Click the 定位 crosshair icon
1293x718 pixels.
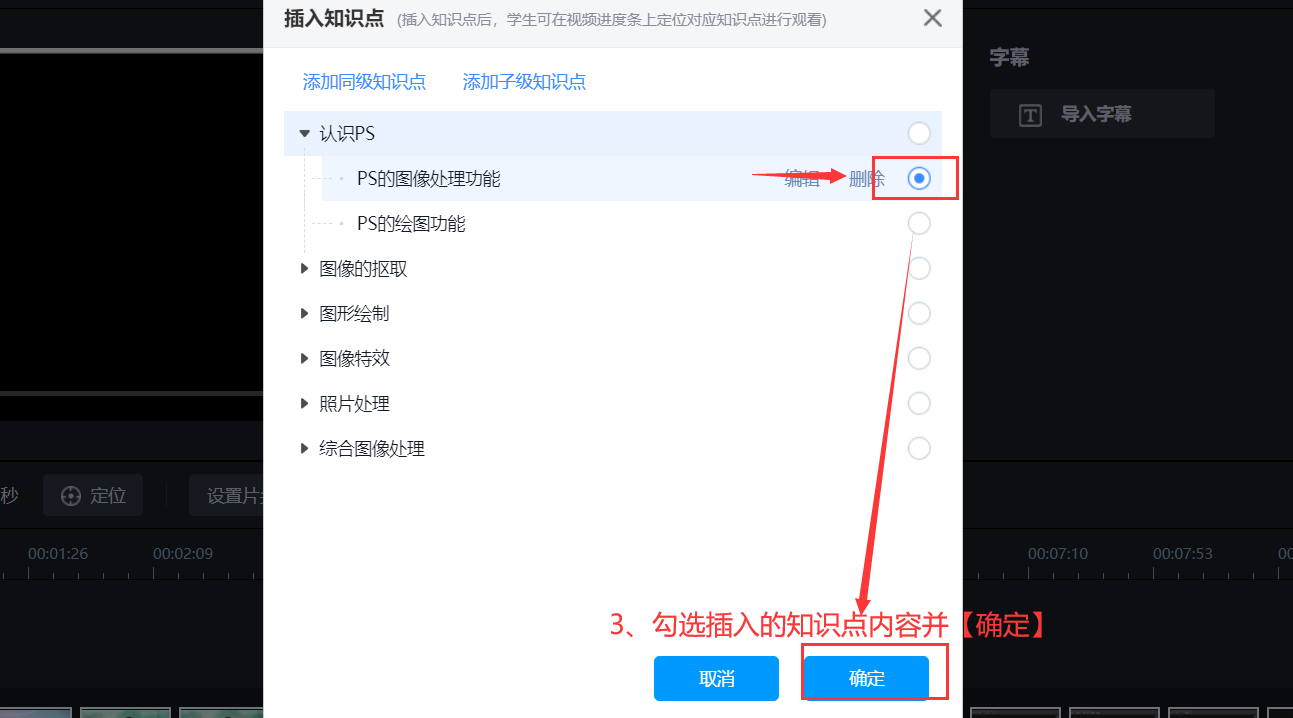pos(71,496)
